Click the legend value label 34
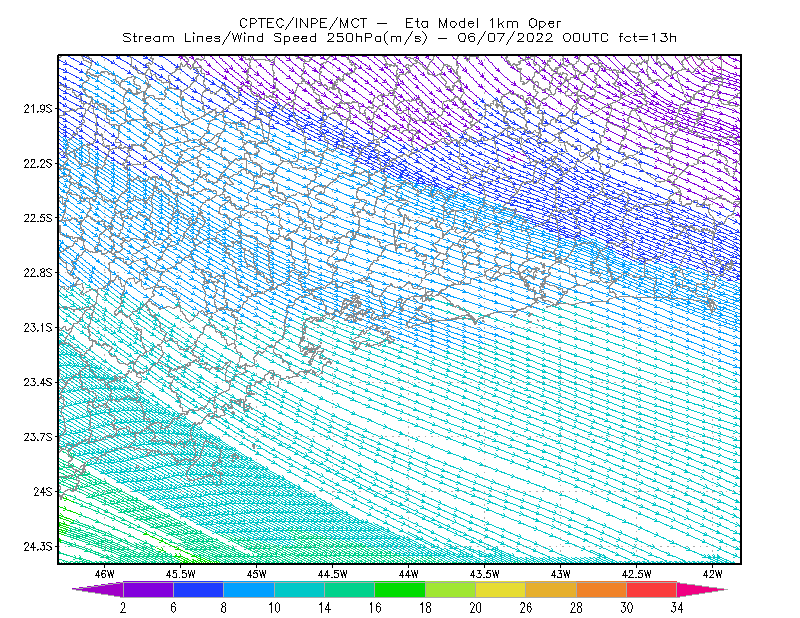The width and height of the screenshot is (800, 618). 677,608
